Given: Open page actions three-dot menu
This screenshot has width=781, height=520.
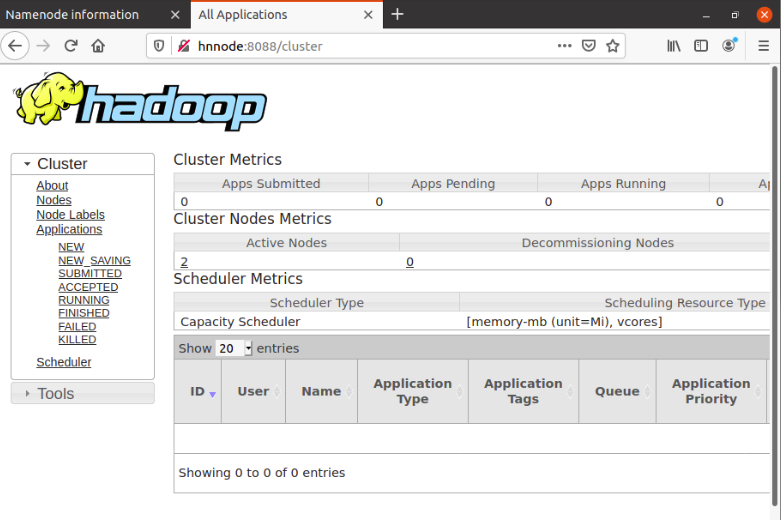Looking at the screenshot, I should point(564,46).
